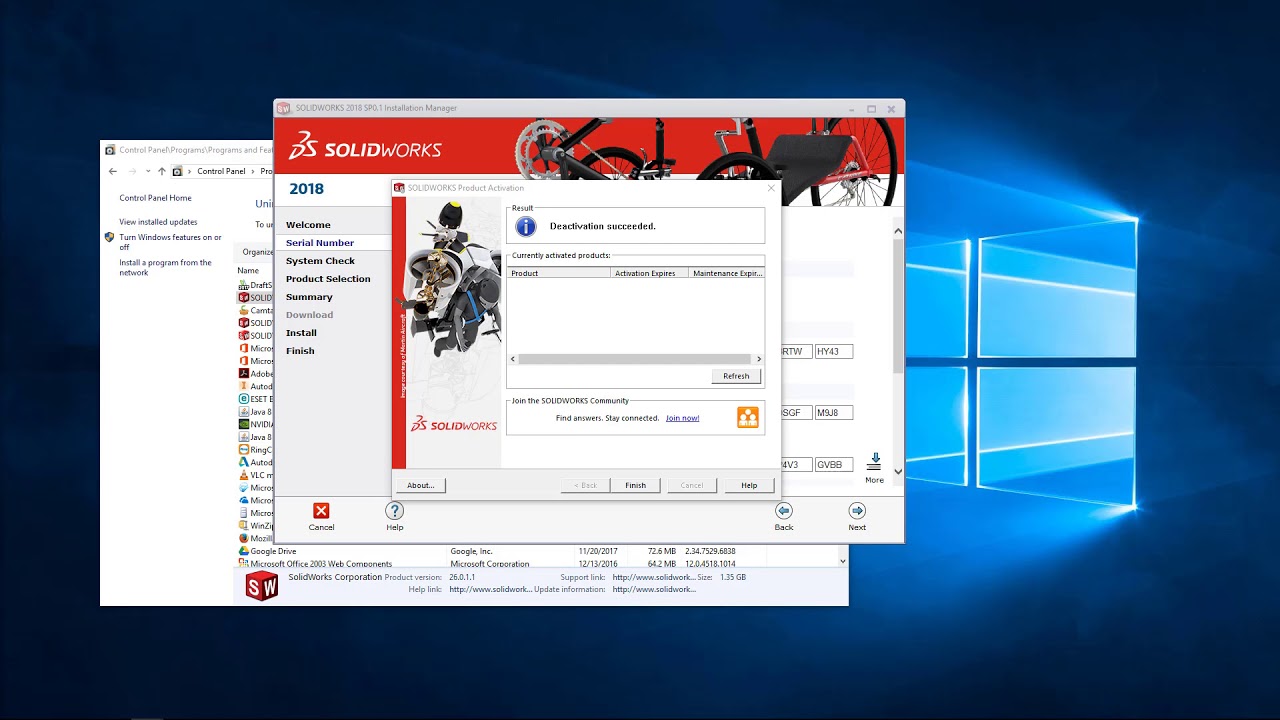Click the orange SOLIDWORKS Community icon
The height and width of the screenshot is (720, 1280).
click(748, 418)
